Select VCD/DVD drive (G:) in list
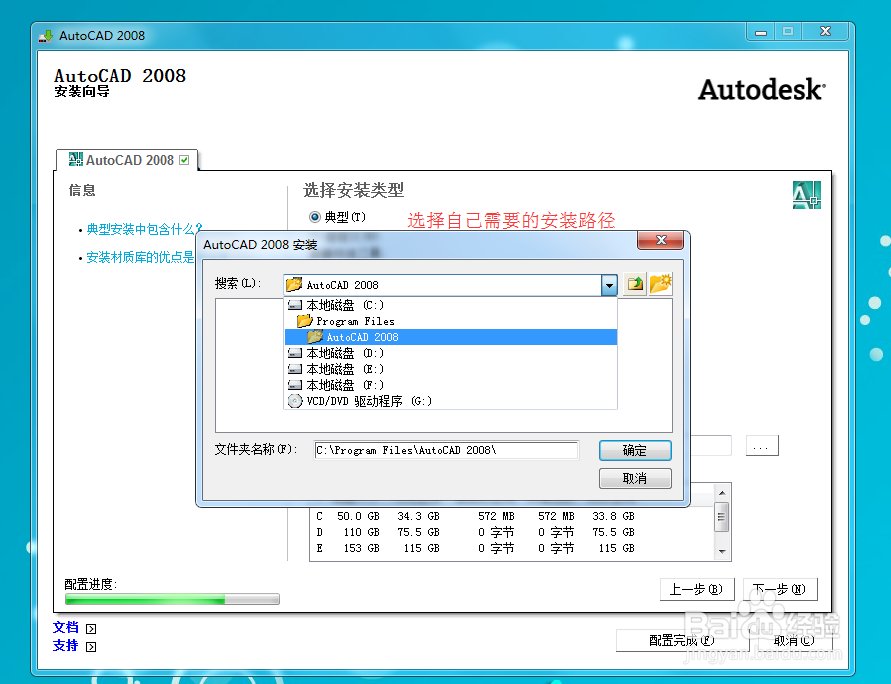 [450, 401]
